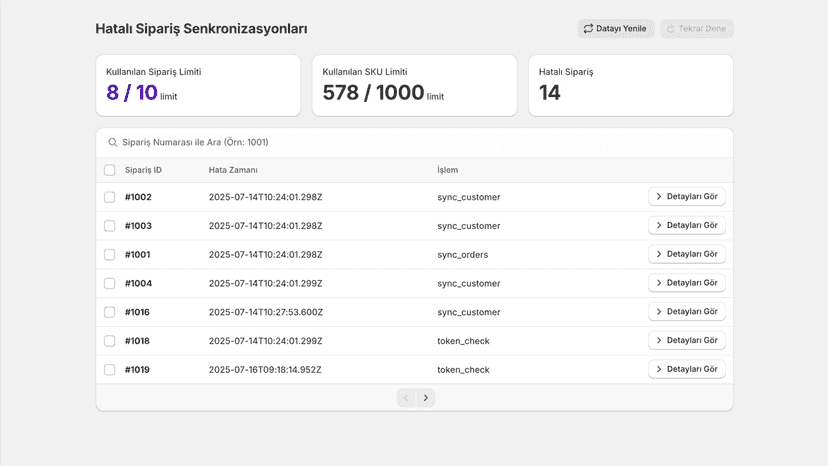Check the box for order #1004
Image resolution: width=828 pixels, height=466 pixels.
pyautogui.click(x=109, y=283)
